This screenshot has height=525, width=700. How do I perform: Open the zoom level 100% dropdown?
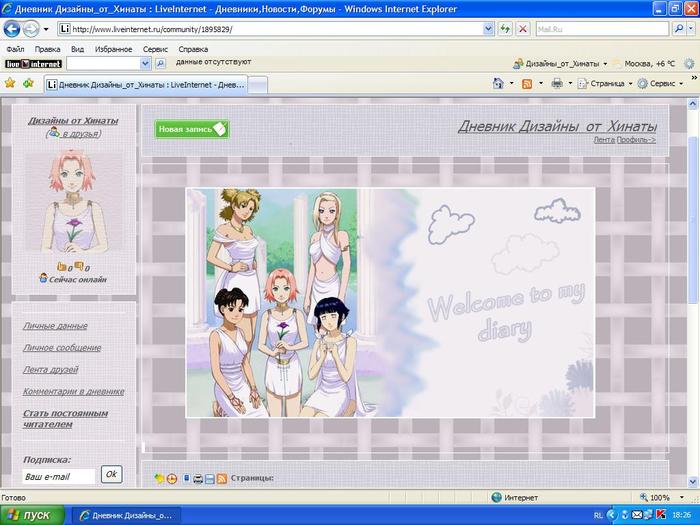tap(682, 497)
